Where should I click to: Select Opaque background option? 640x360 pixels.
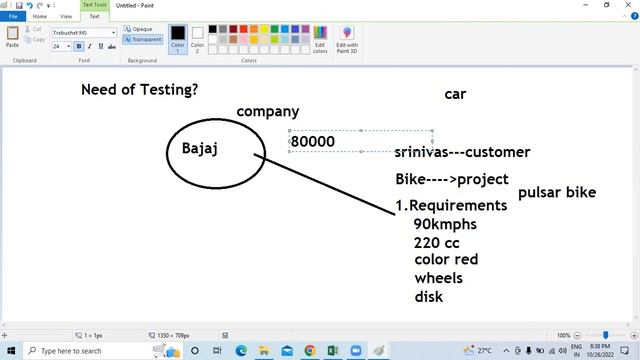pyautogui.click(x=138, y=29)
